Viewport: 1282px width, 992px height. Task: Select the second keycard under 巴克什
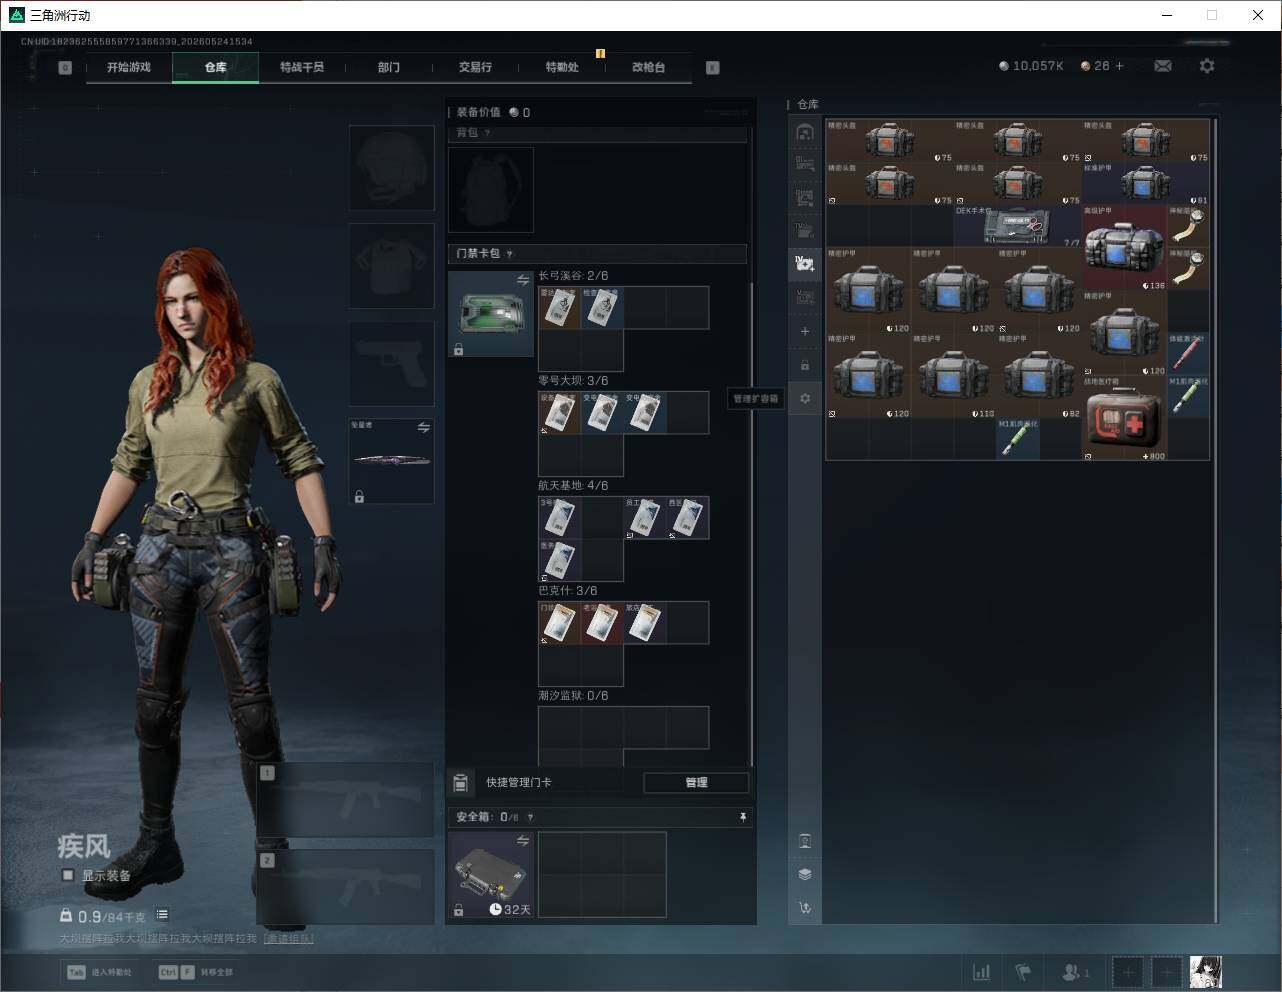pos(602,622)
